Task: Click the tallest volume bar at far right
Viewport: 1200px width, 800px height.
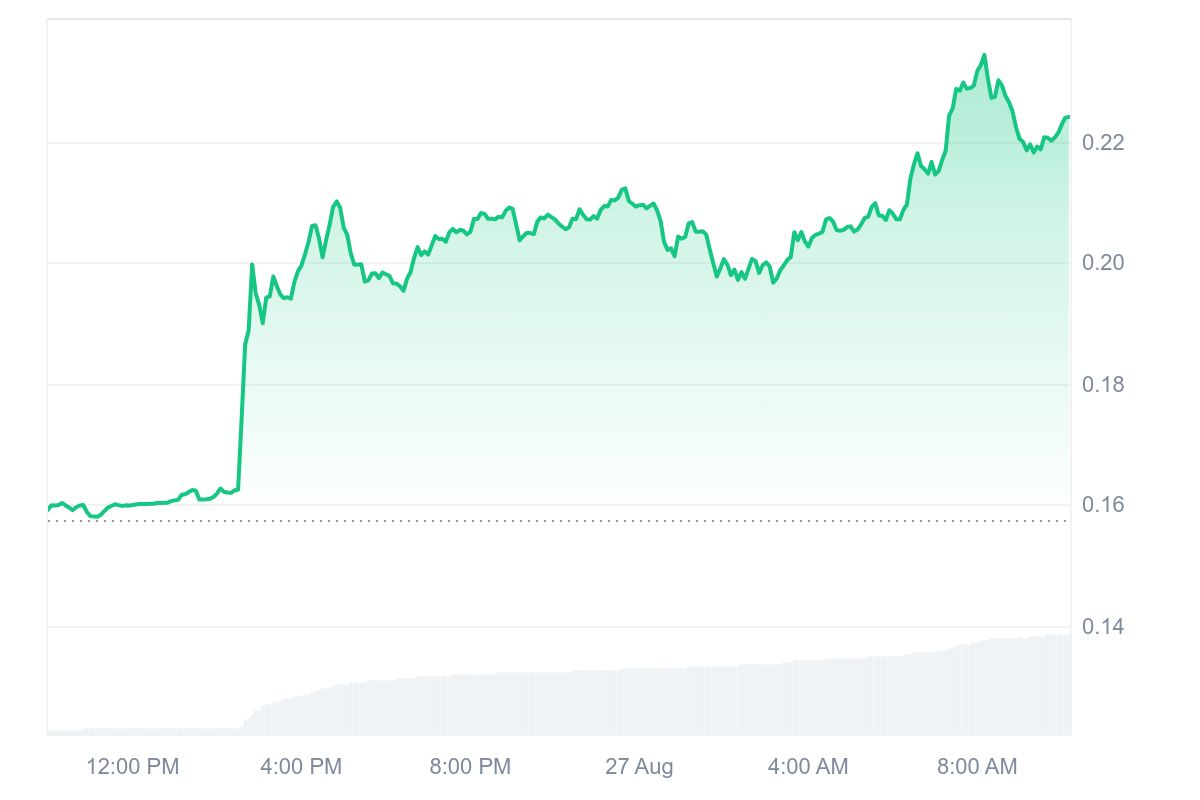Action: [x=1066, y=685]
